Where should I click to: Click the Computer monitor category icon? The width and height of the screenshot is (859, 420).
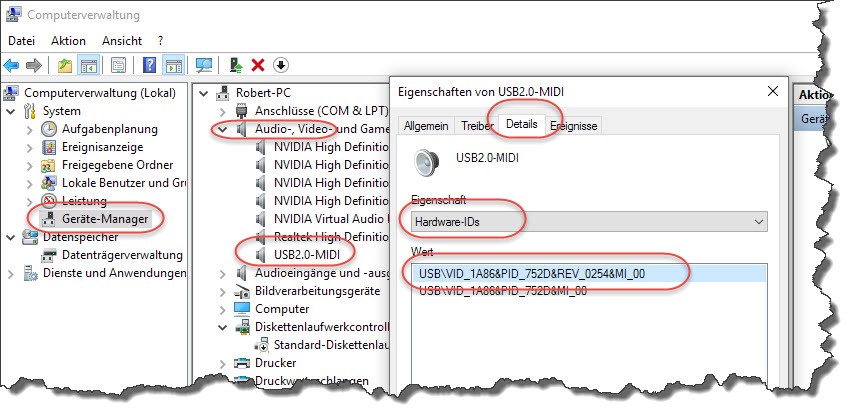pos(242,309)
